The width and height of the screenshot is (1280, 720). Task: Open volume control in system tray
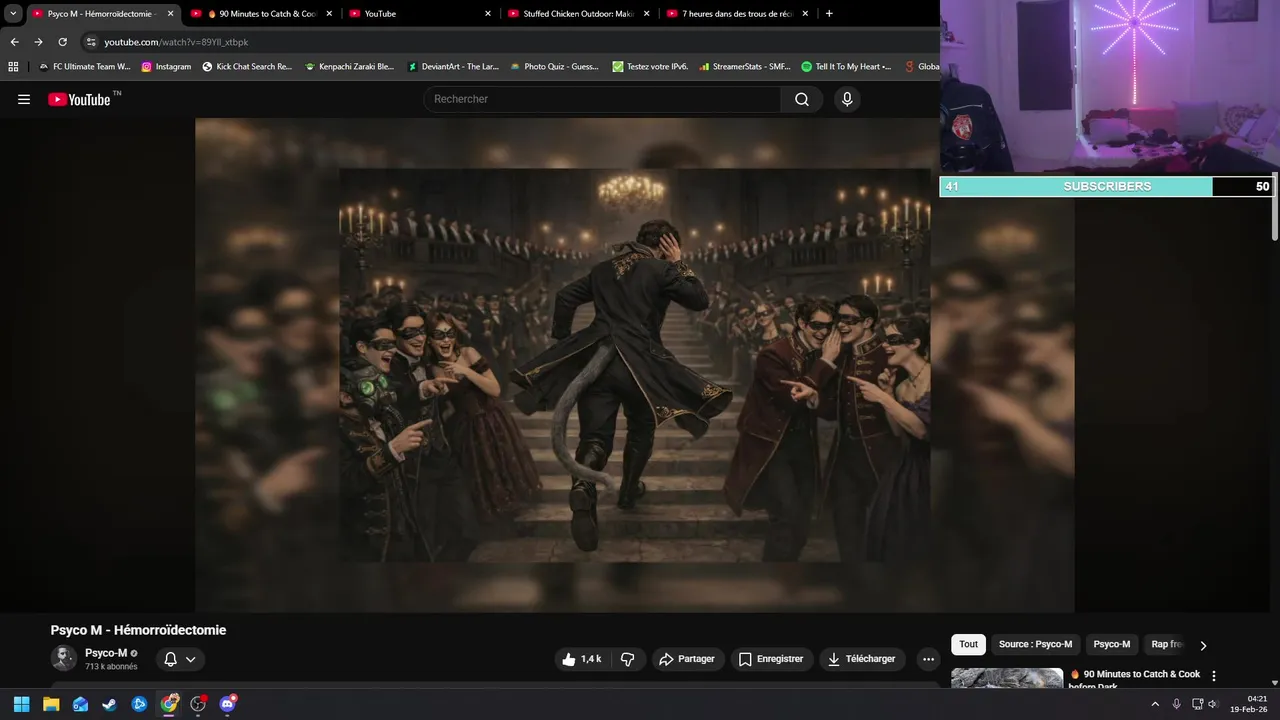[1213, 704]
